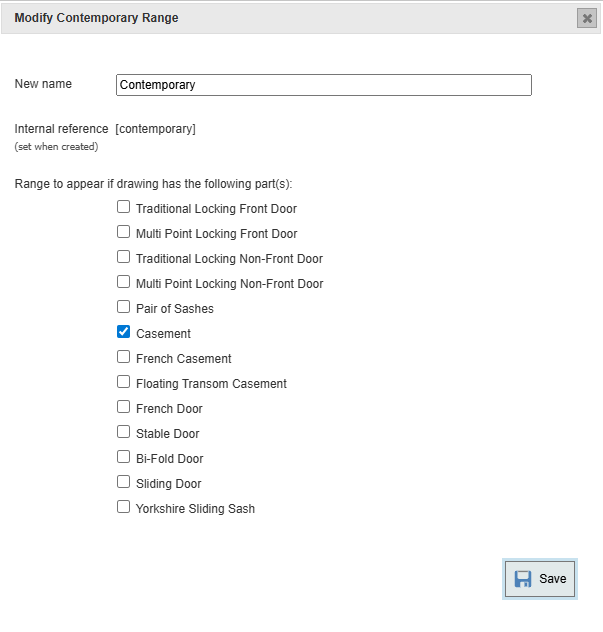
Task: Enable the French Casement checkbox
Action: tap(124, 357)
